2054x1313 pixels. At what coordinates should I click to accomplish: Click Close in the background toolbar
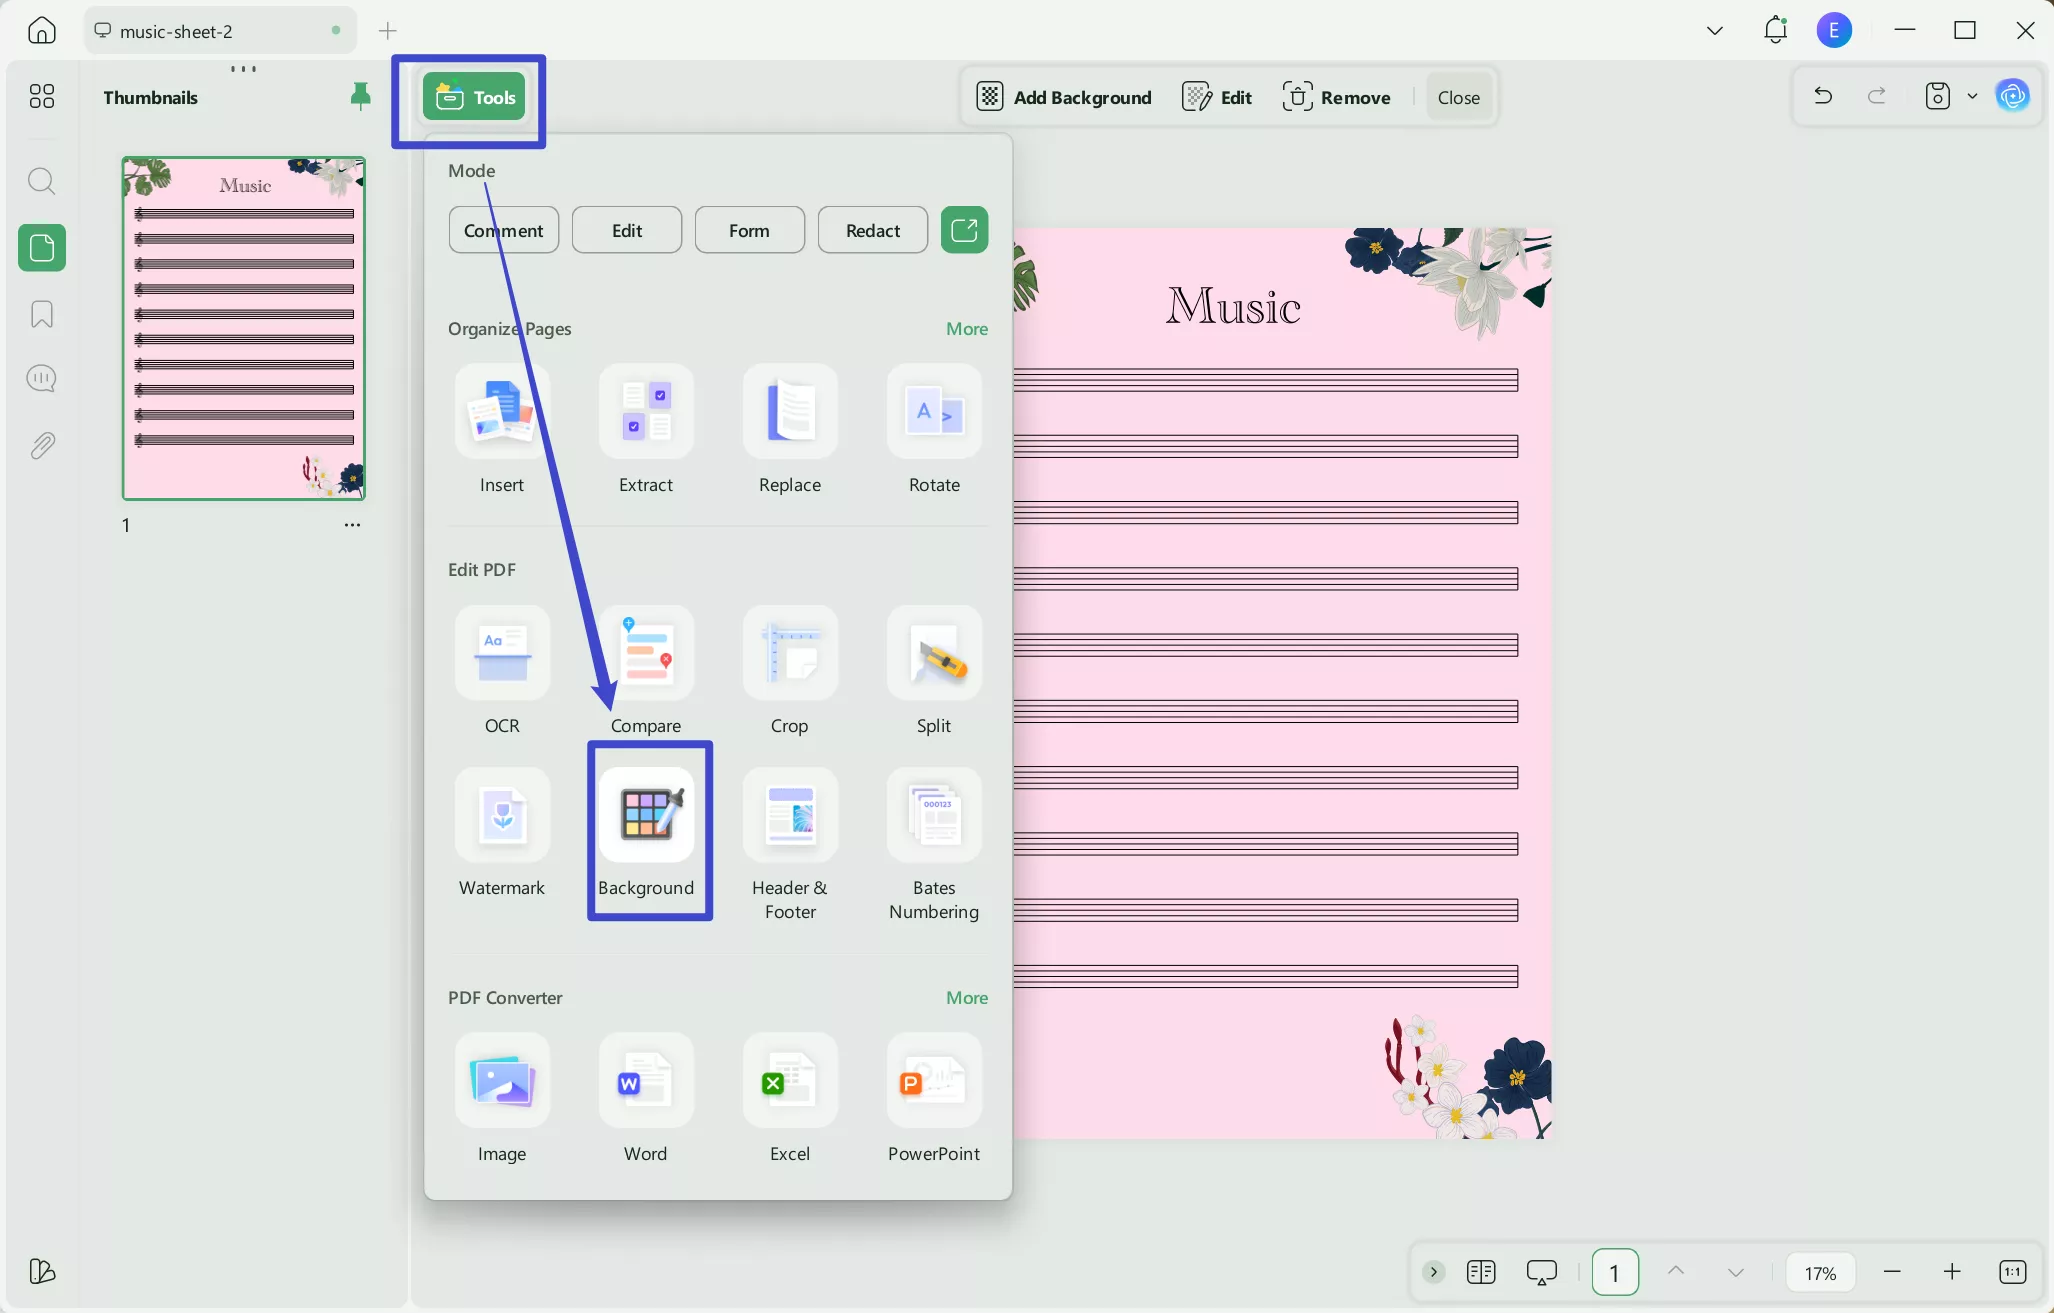tap(1458, 97)
